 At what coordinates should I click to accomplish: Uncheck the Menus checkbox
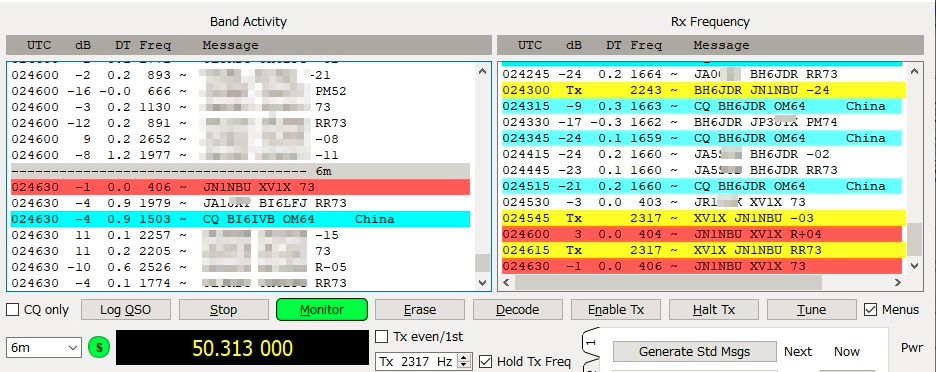pos(871,309)
